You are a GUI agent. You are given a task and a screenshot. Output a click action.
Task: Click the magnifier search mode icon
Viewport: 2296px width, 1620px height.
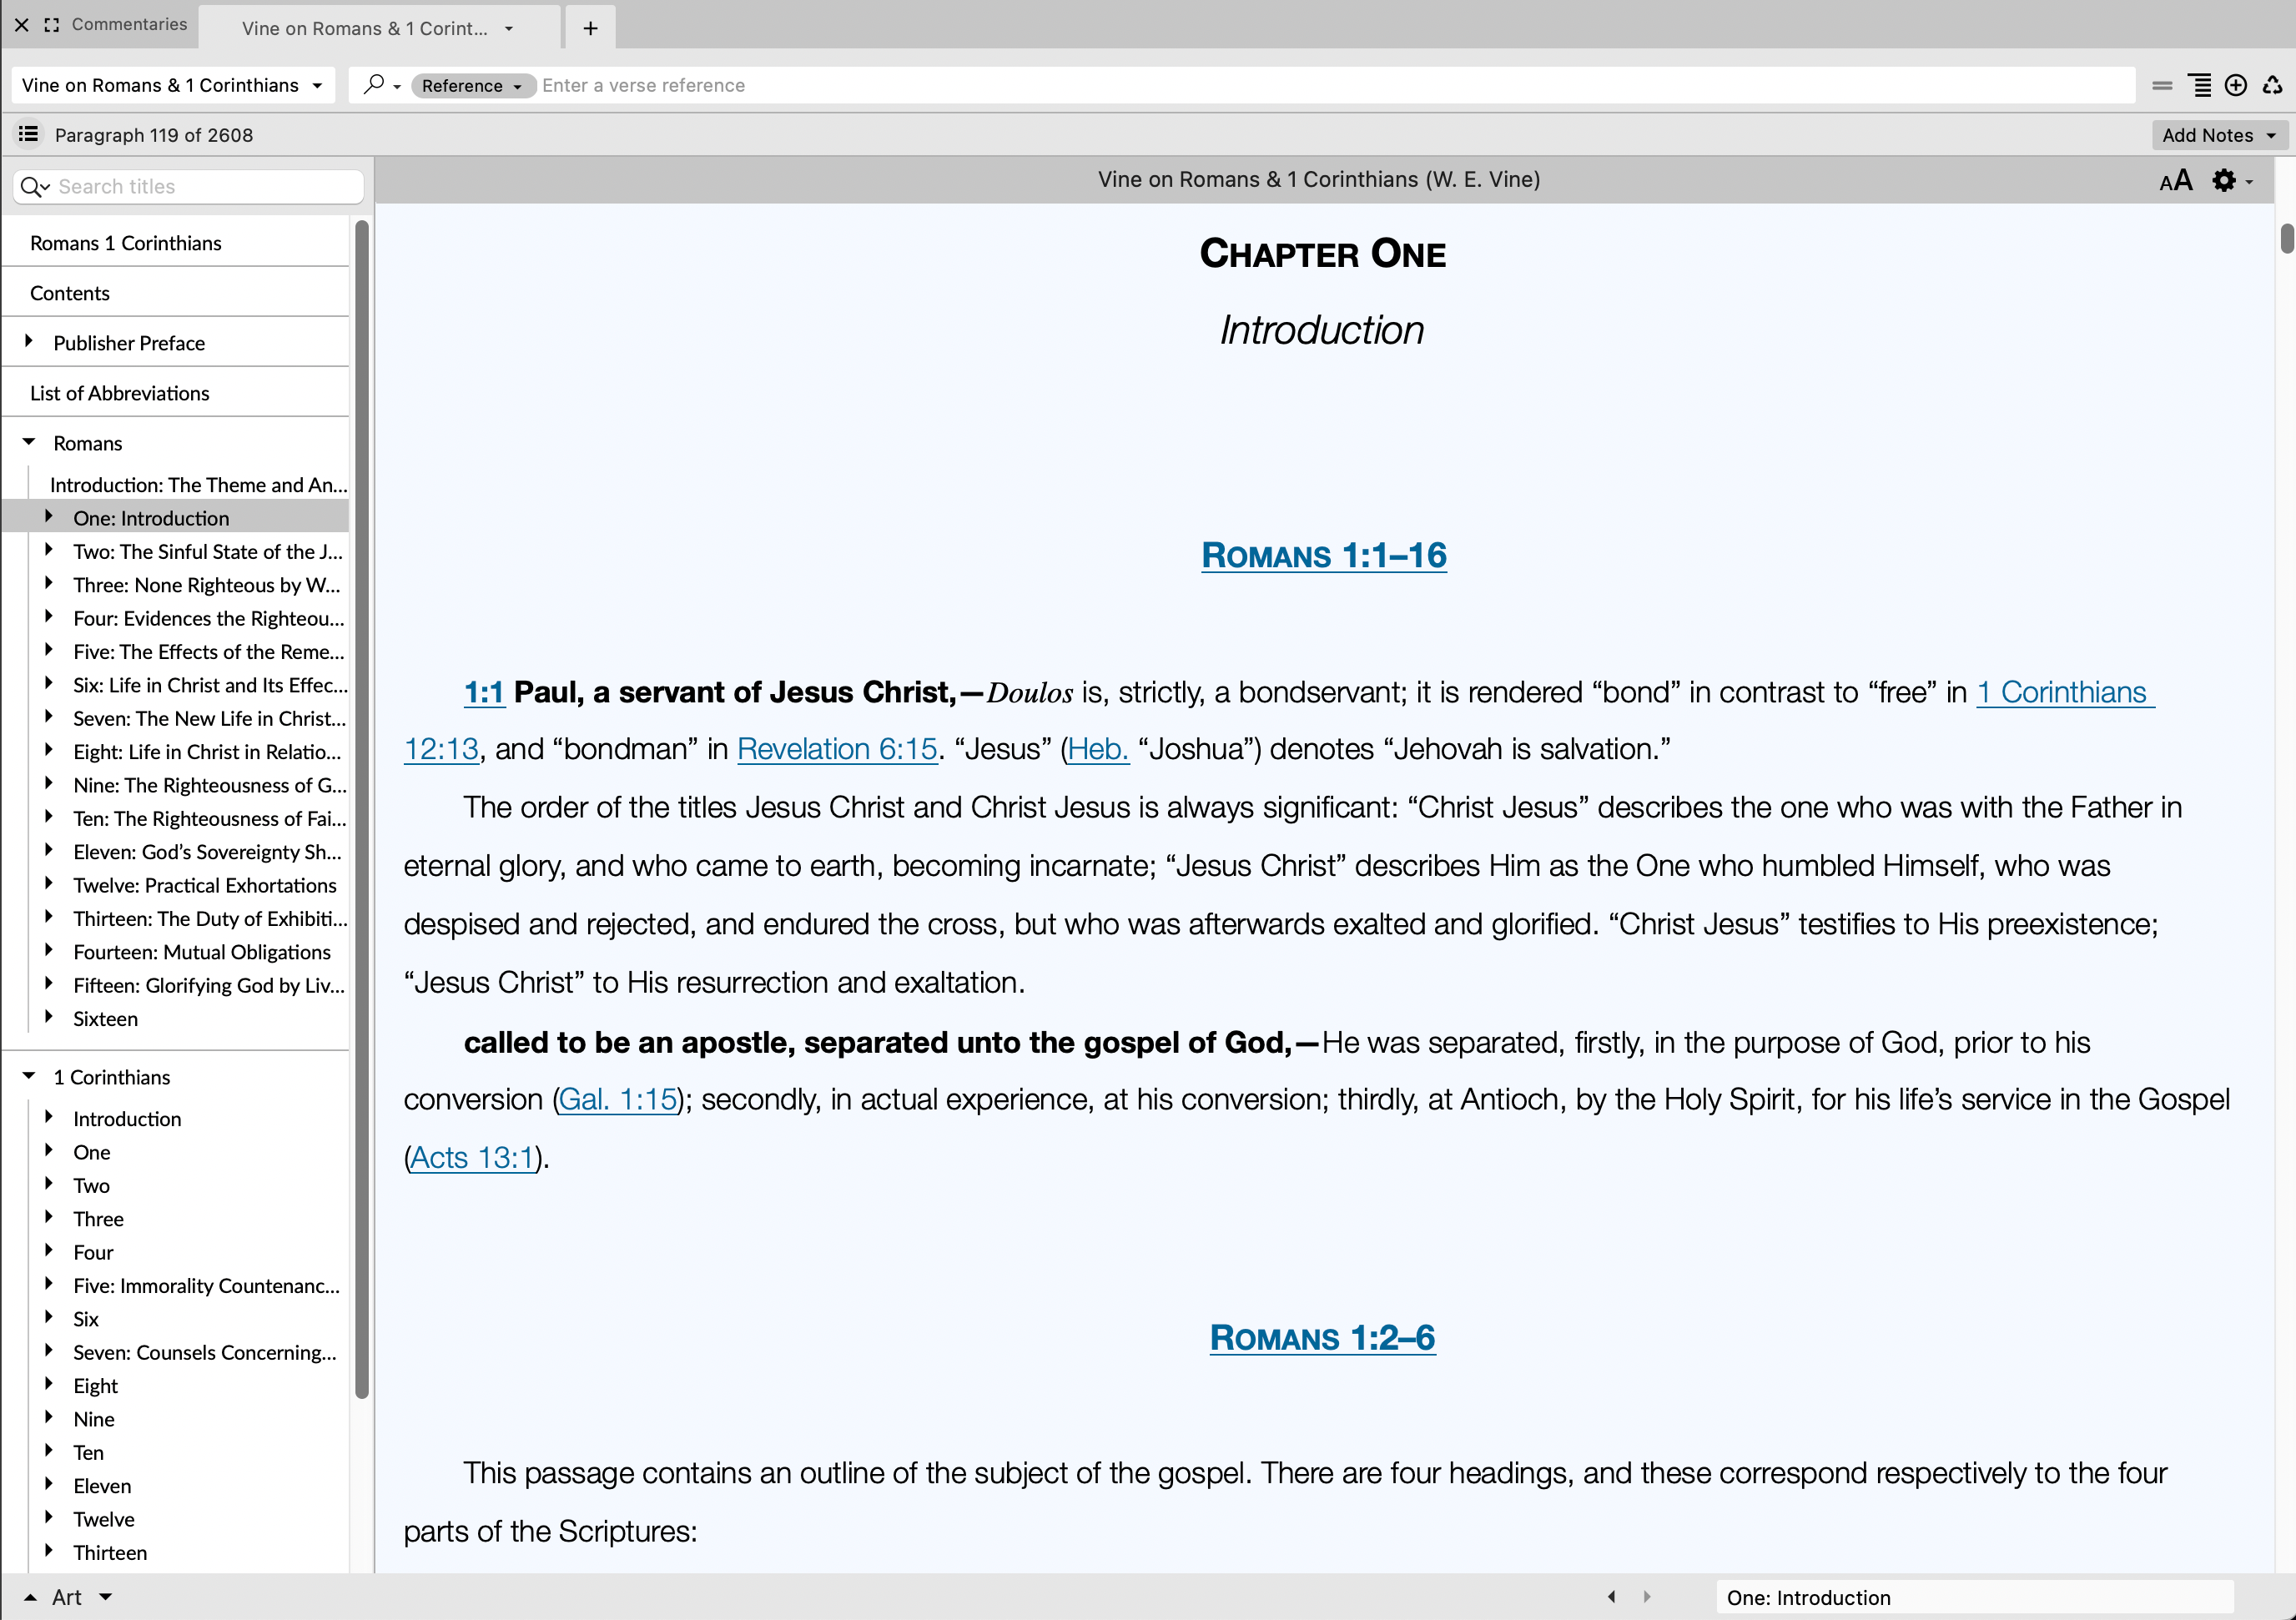click(x=380, y=85)
